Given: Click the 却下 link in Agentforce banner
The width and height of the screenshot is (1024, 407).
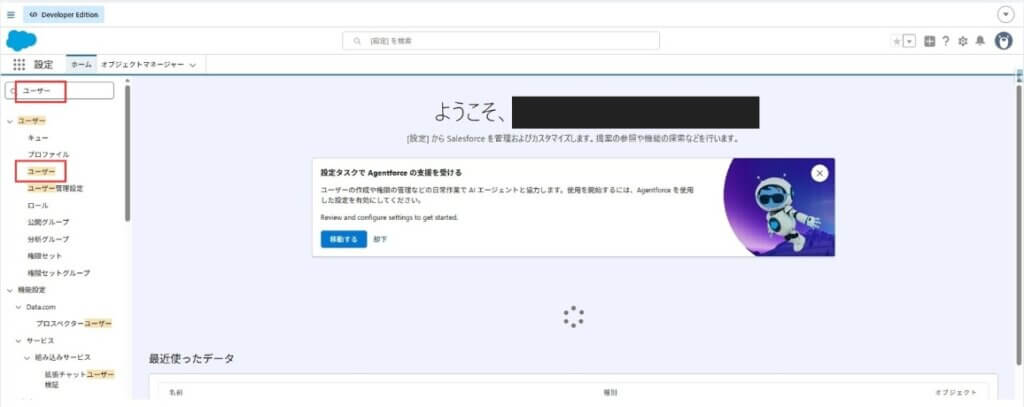Looking at the screenshot, I should 380,240.
